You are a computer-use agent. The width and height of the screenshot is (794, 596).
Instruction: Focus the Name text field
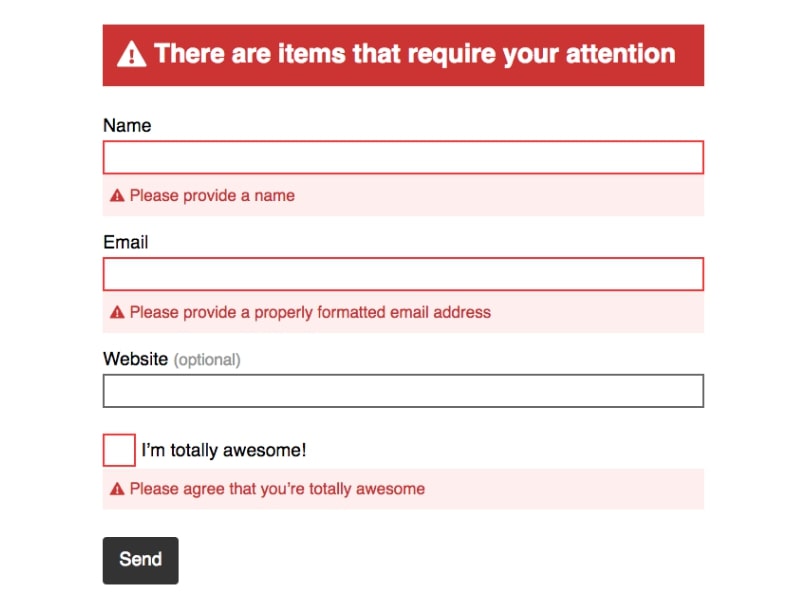pos(403,157)
